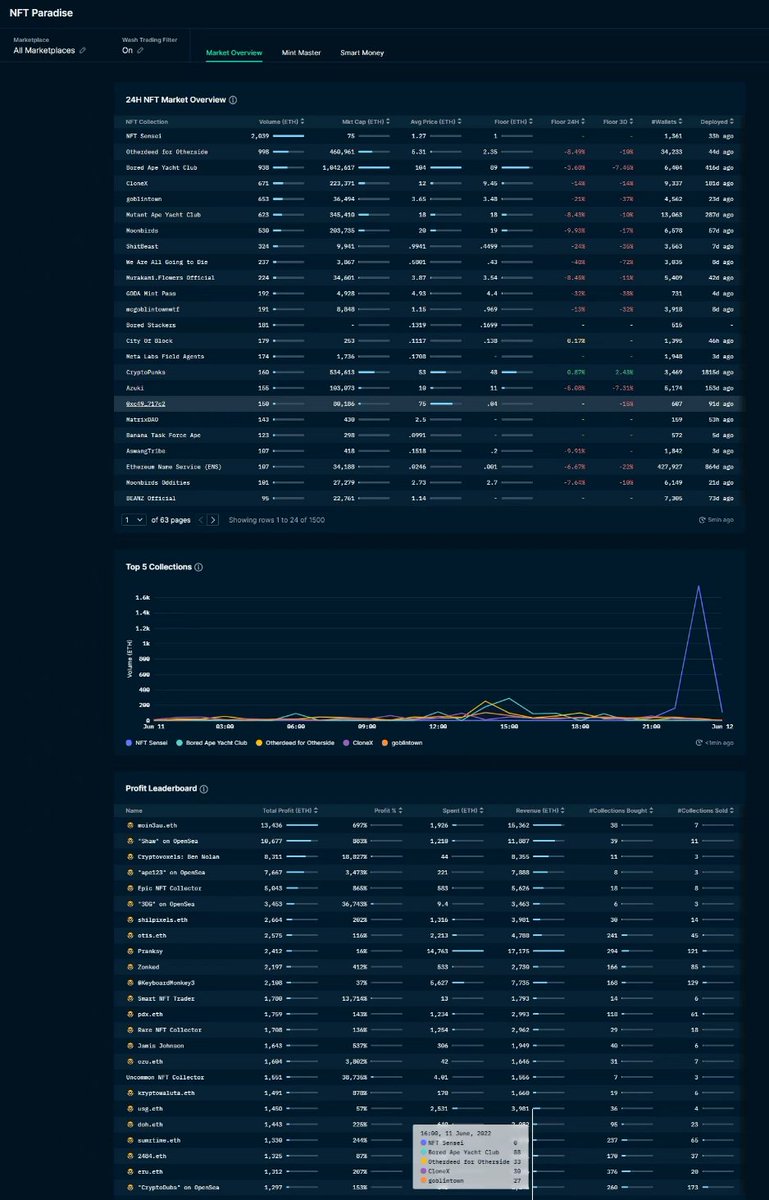
Task: Click emoji icon next to Pranksy
Action: (x=130, y=951)
